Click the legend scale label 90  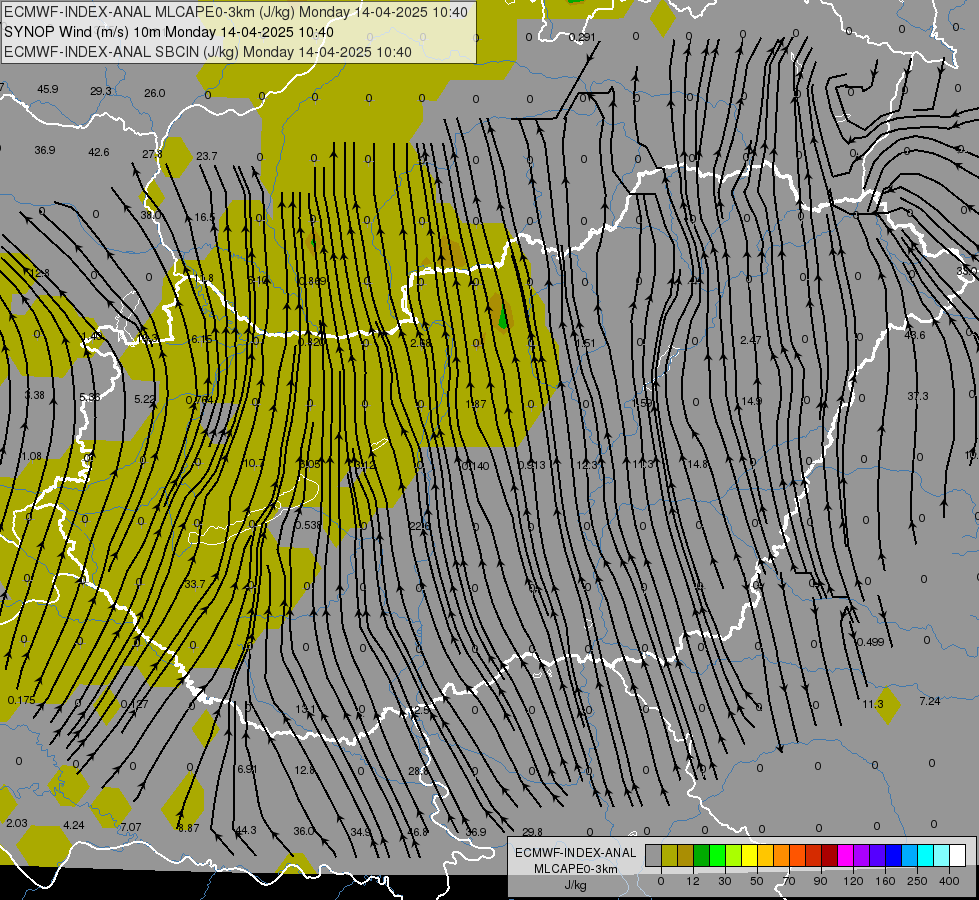coord(820,881)
